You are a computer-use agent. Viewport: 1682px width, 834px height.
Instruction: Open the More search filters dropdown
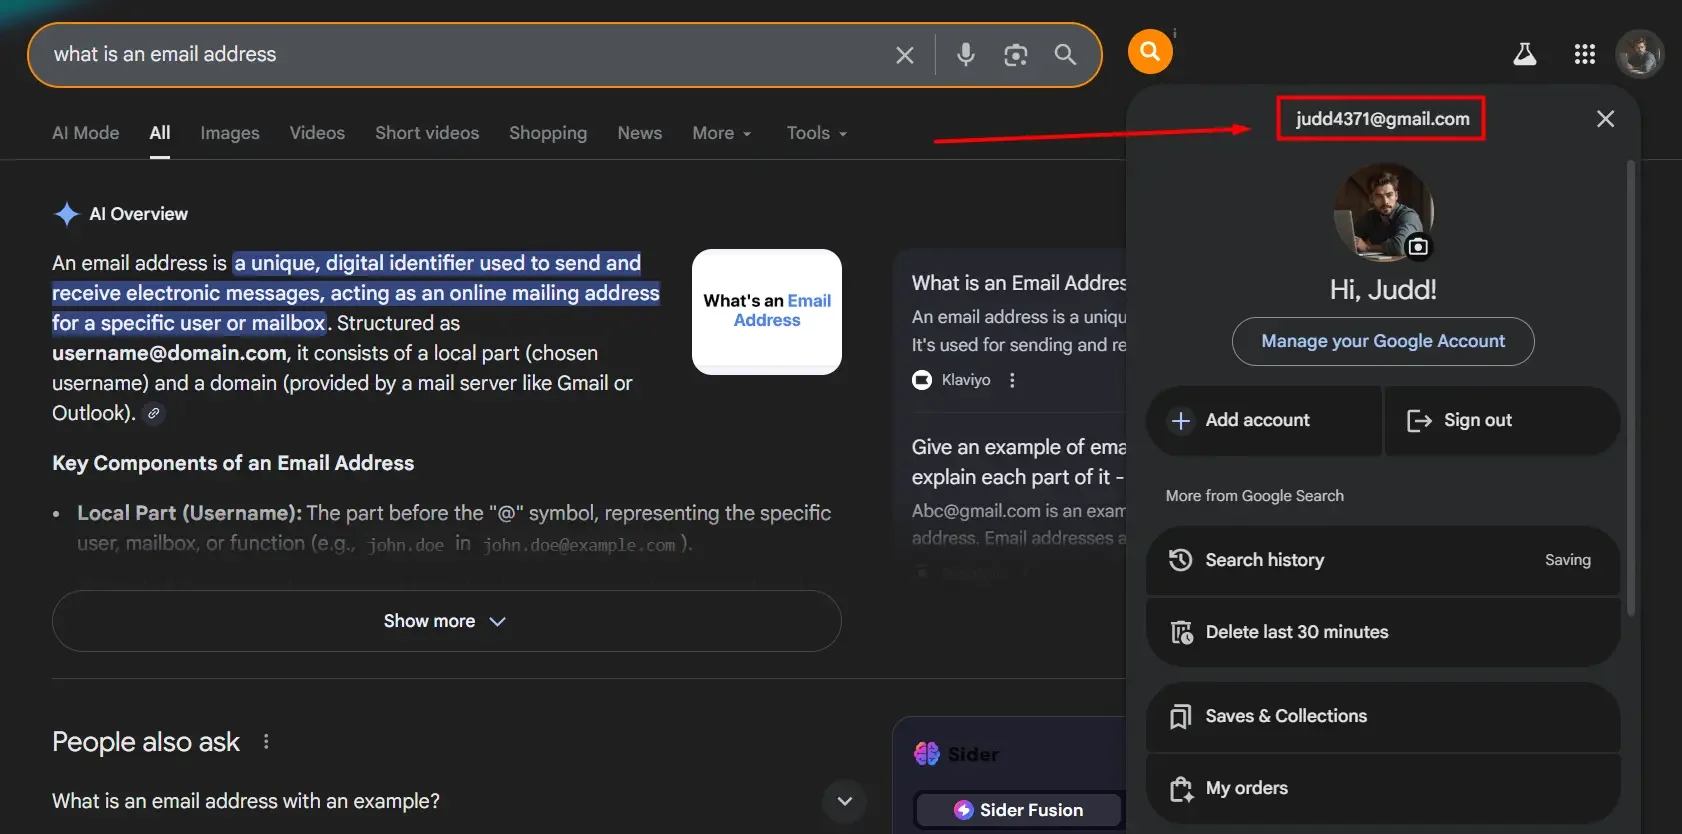pyautogui.click(x=721, y=133)
